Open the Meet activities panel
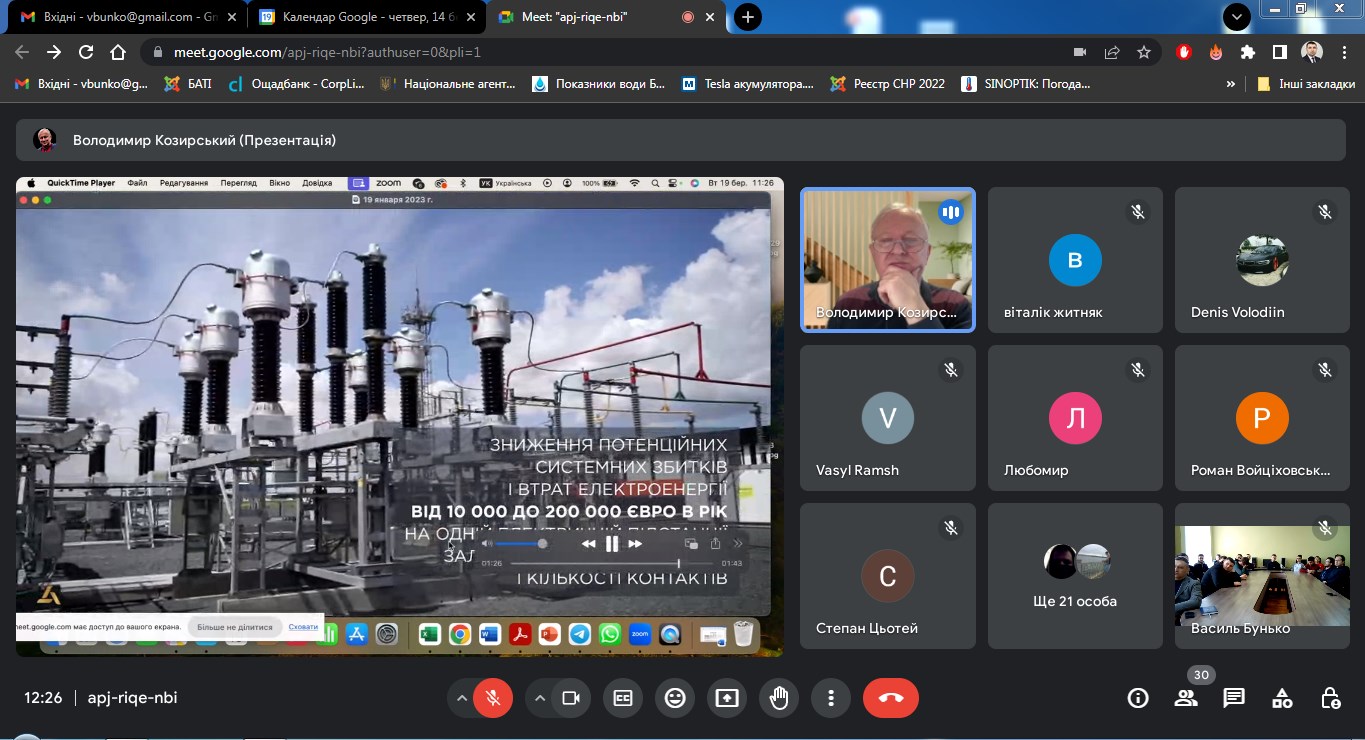This screenshot has width=1365, height=740. point(1282,698)
